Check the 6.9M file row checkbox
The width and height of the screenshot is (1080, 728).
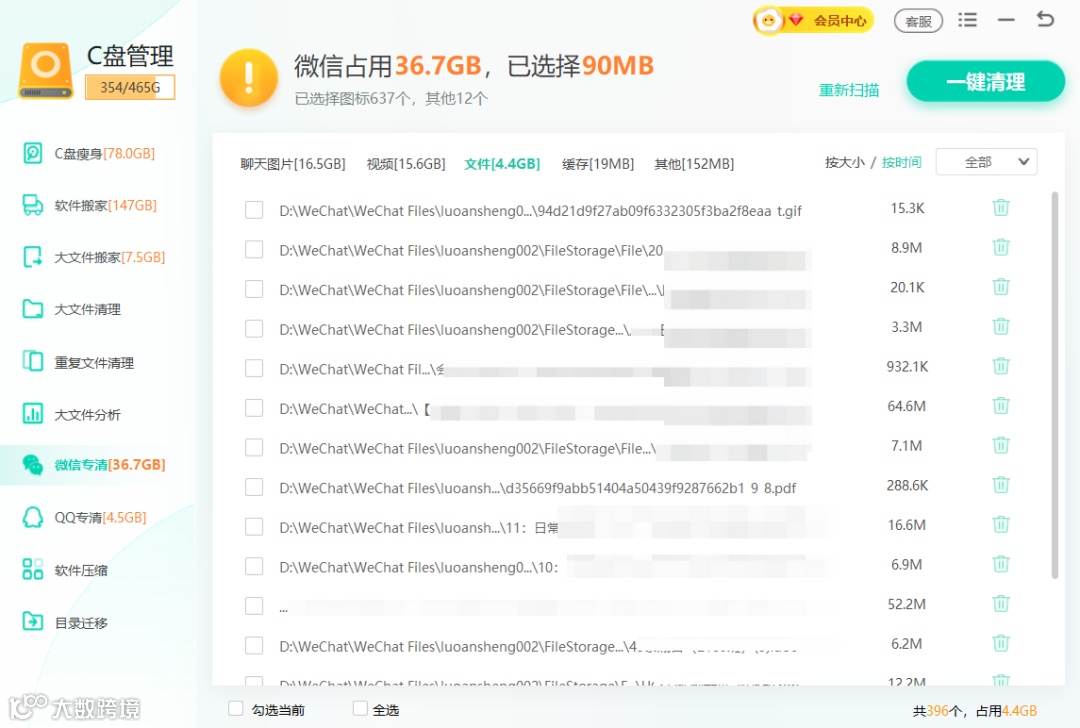click(x=254, y=567)
